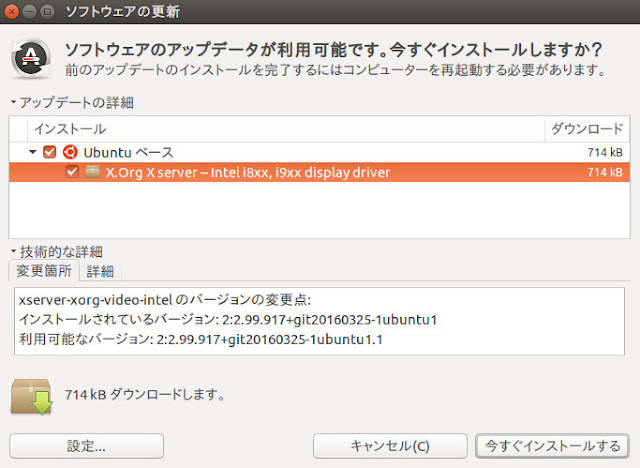Click the package icon beside X.Org X server
Image resolution: width=640 pixels, height=468 pixels.
[x=93, y=171]
